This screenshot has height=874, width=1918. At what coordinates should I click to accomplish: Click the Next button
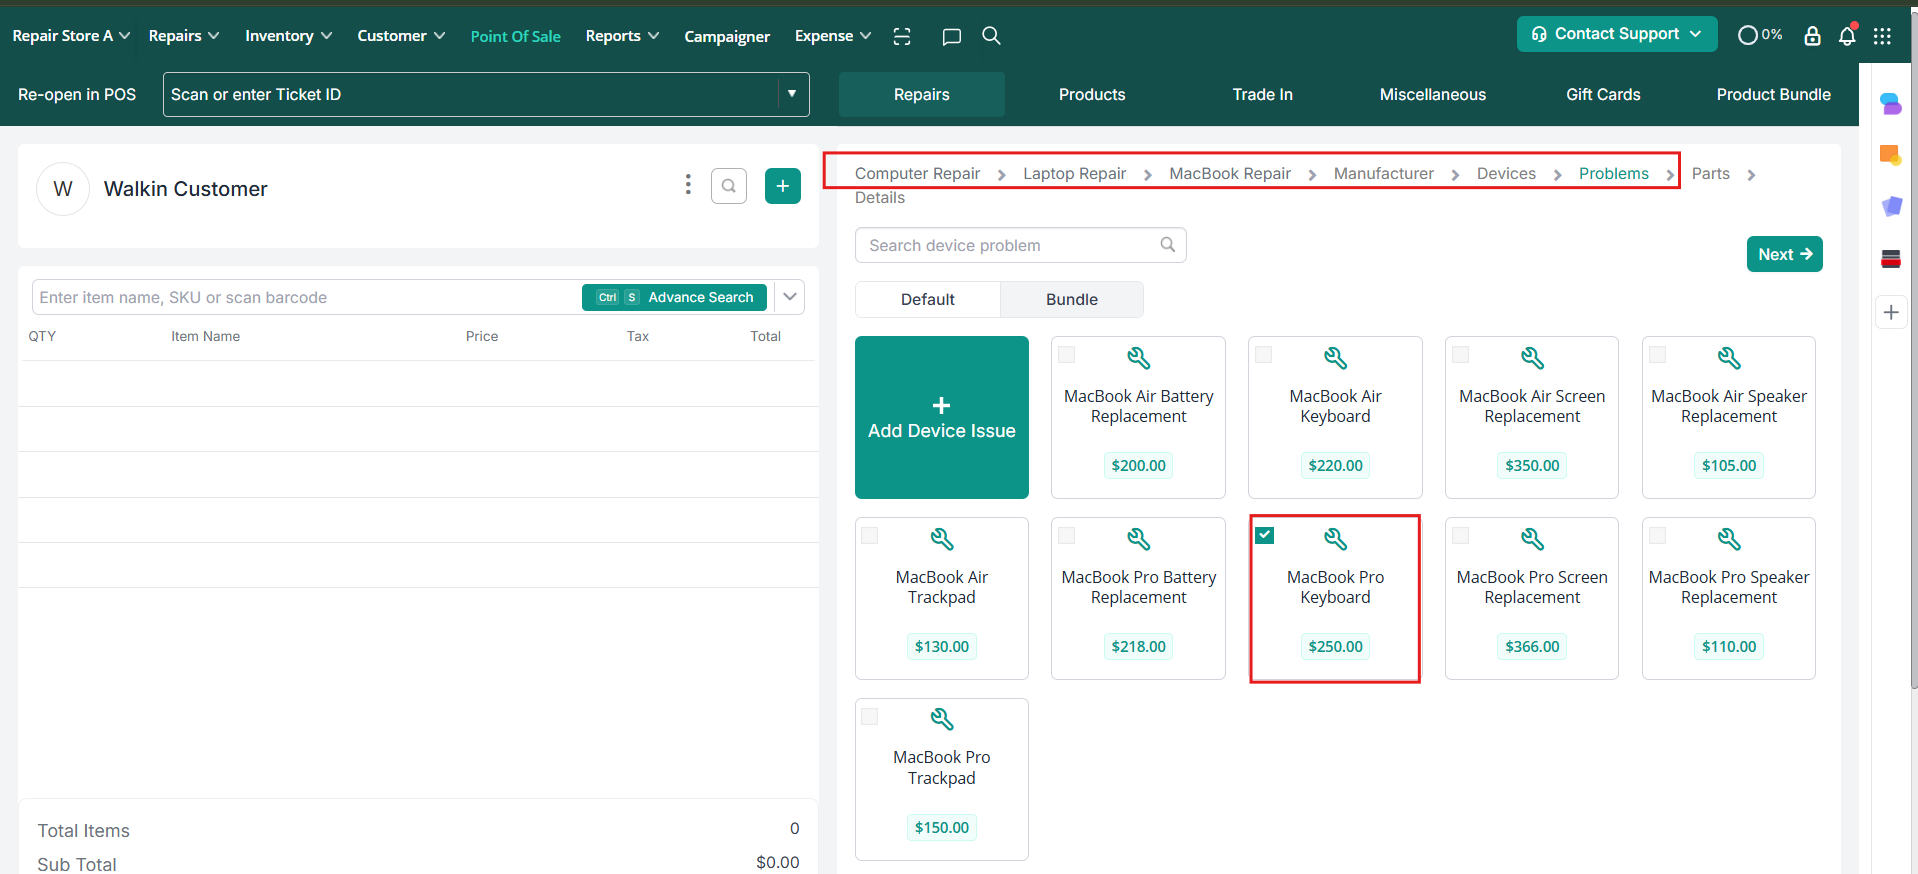[x=1785, y=254]
